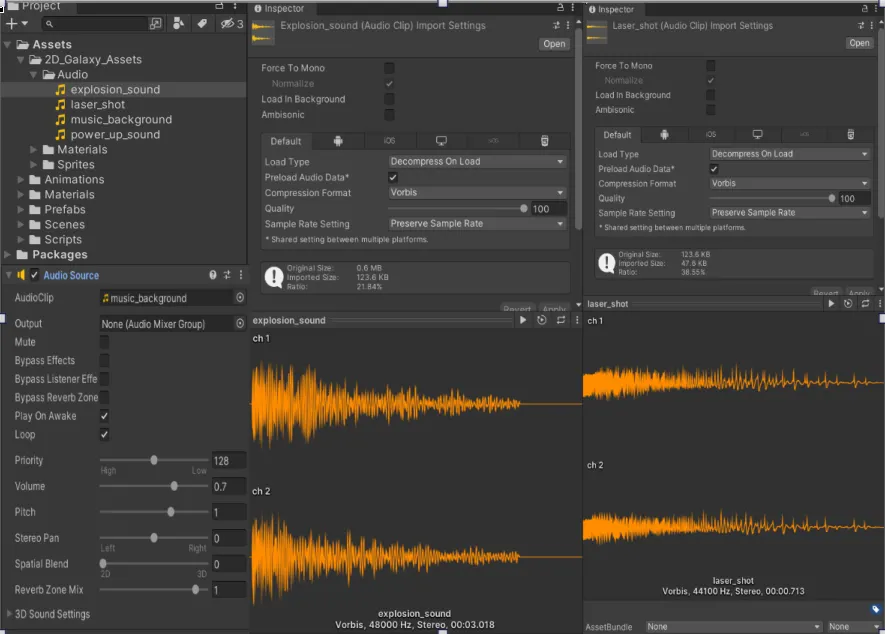Uncheck Preload Audio Data for laser_shot
885x634 pixels.
pos(716,169)
